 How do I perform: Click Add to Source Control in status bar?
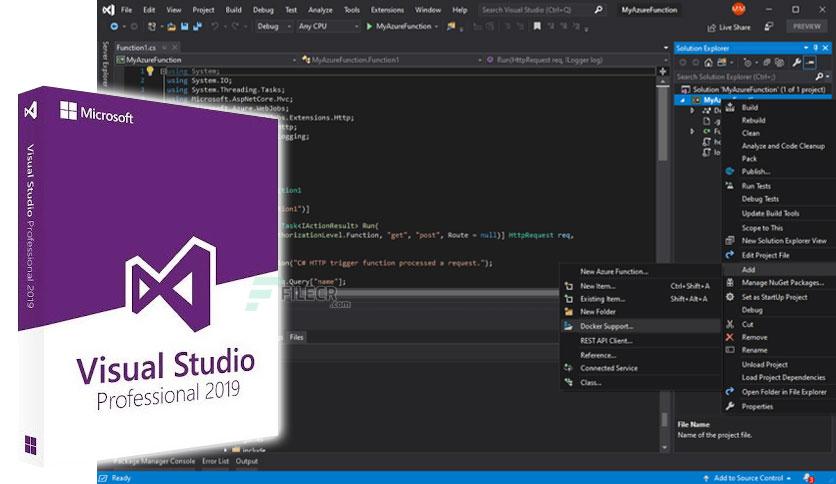[750, 478]
